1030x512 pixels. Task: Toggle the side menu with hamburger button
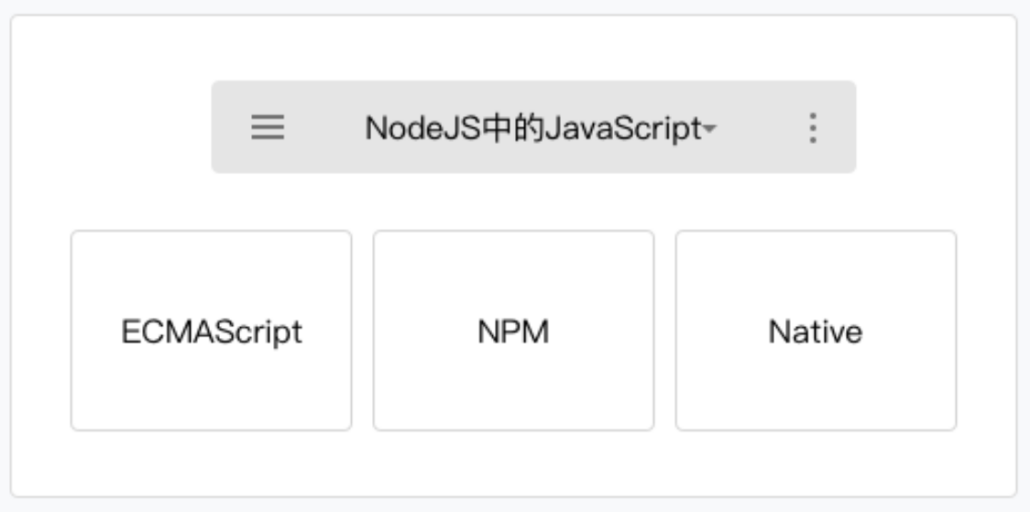267,128
